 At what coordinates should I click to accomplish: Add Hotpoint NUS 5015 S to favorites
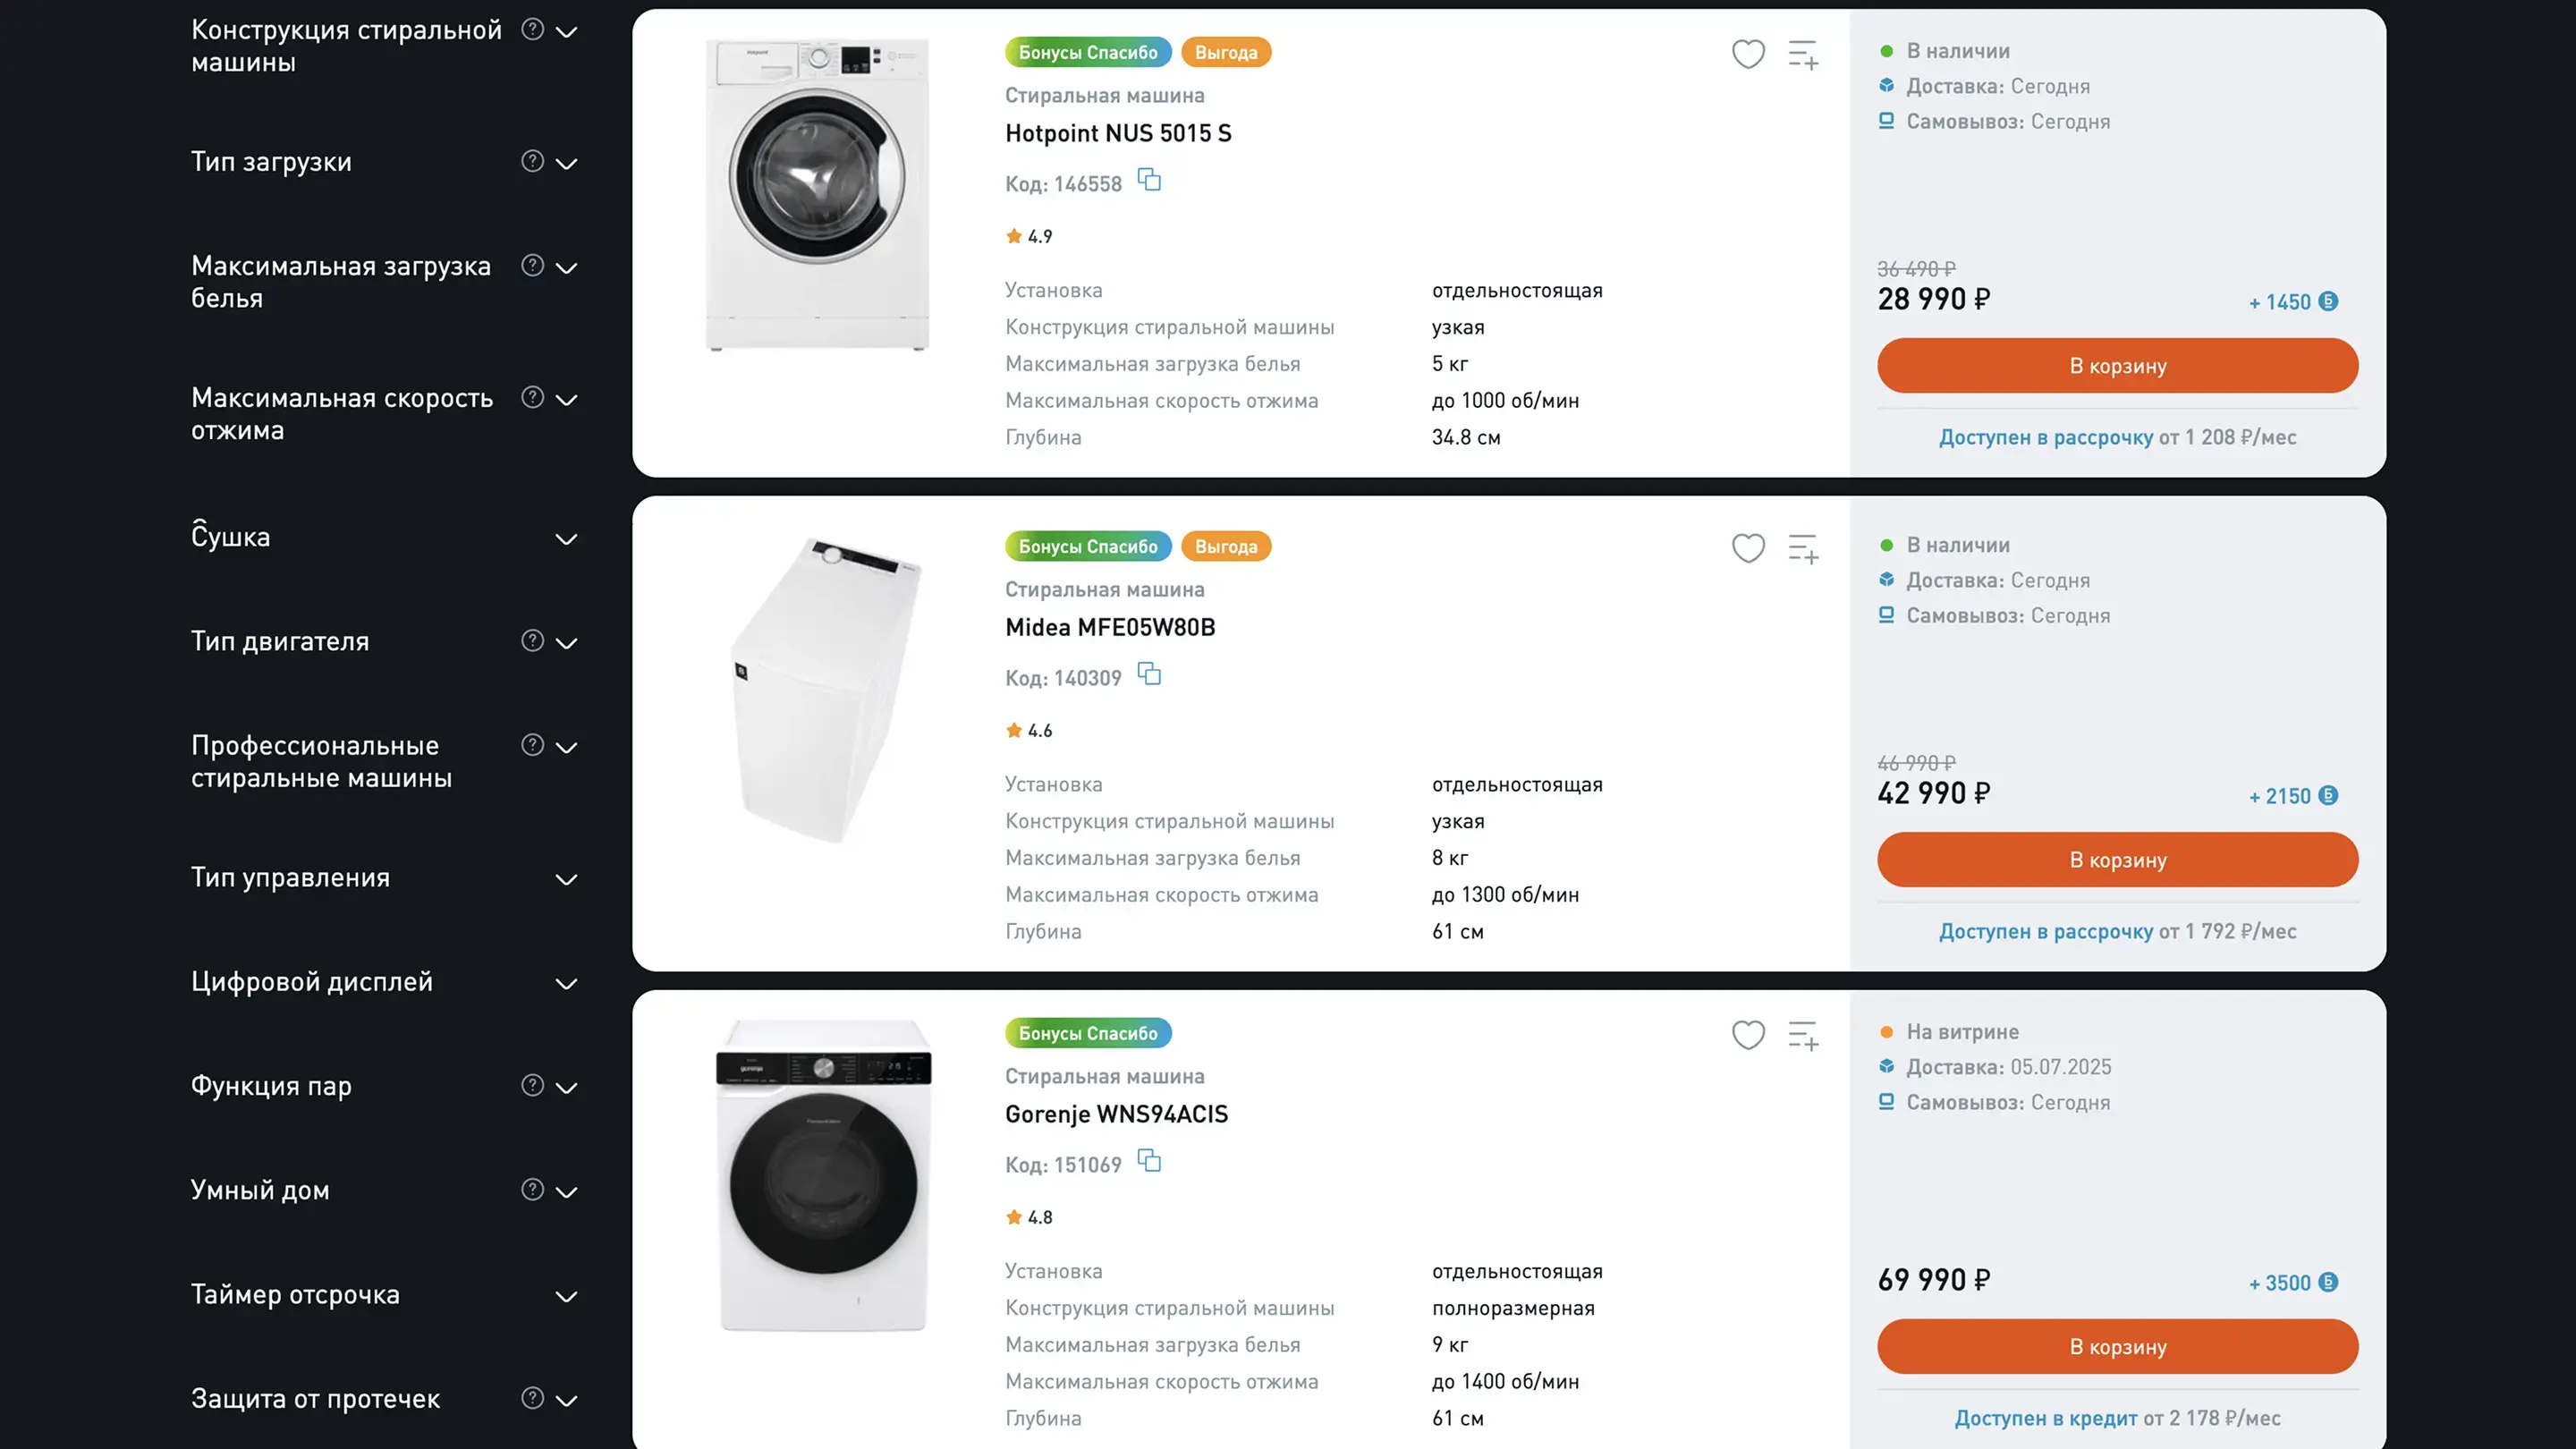coord(1748,54)
